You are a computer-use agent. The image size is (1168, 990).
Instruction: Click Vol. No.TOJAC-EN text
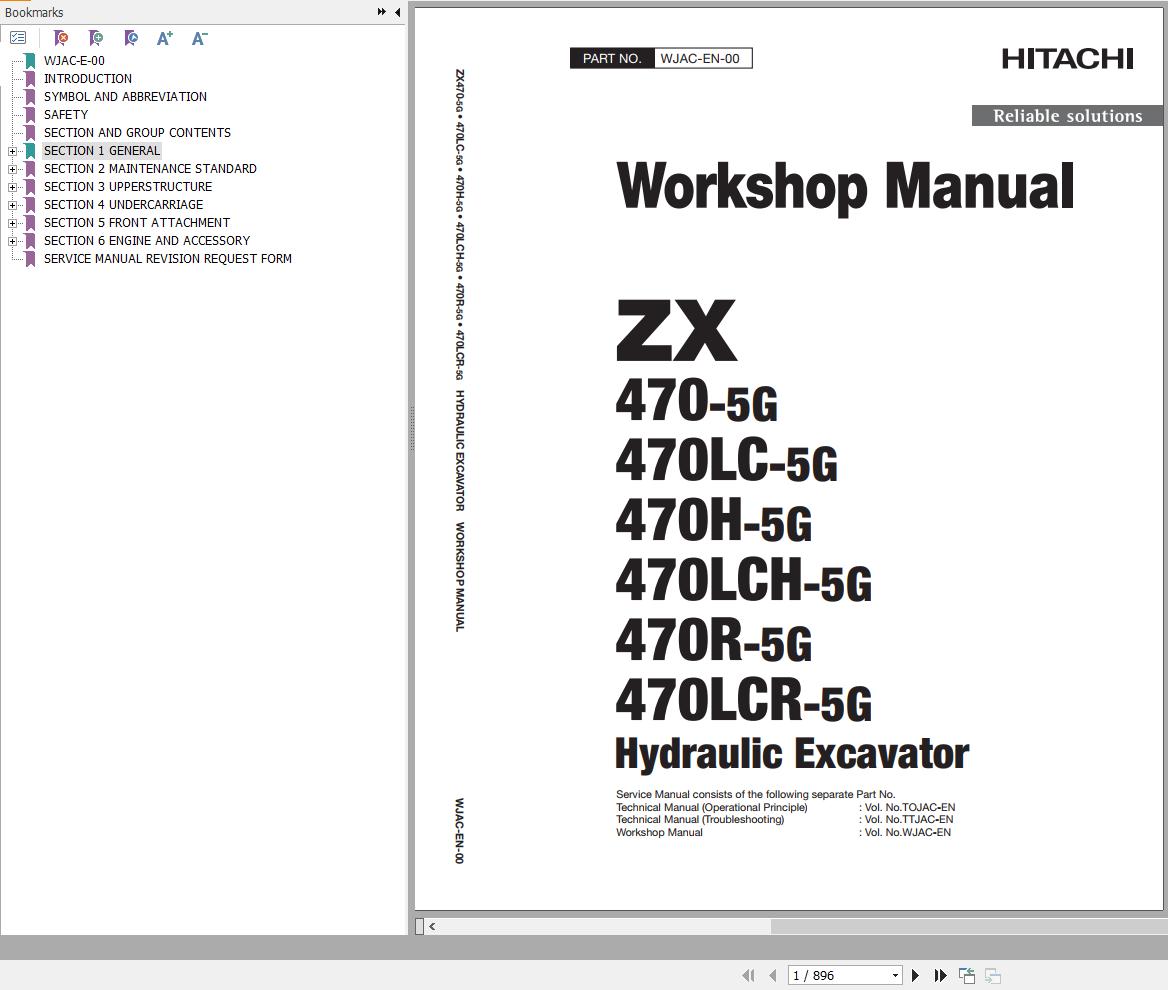pyautogui.click(x=910, y=807)
